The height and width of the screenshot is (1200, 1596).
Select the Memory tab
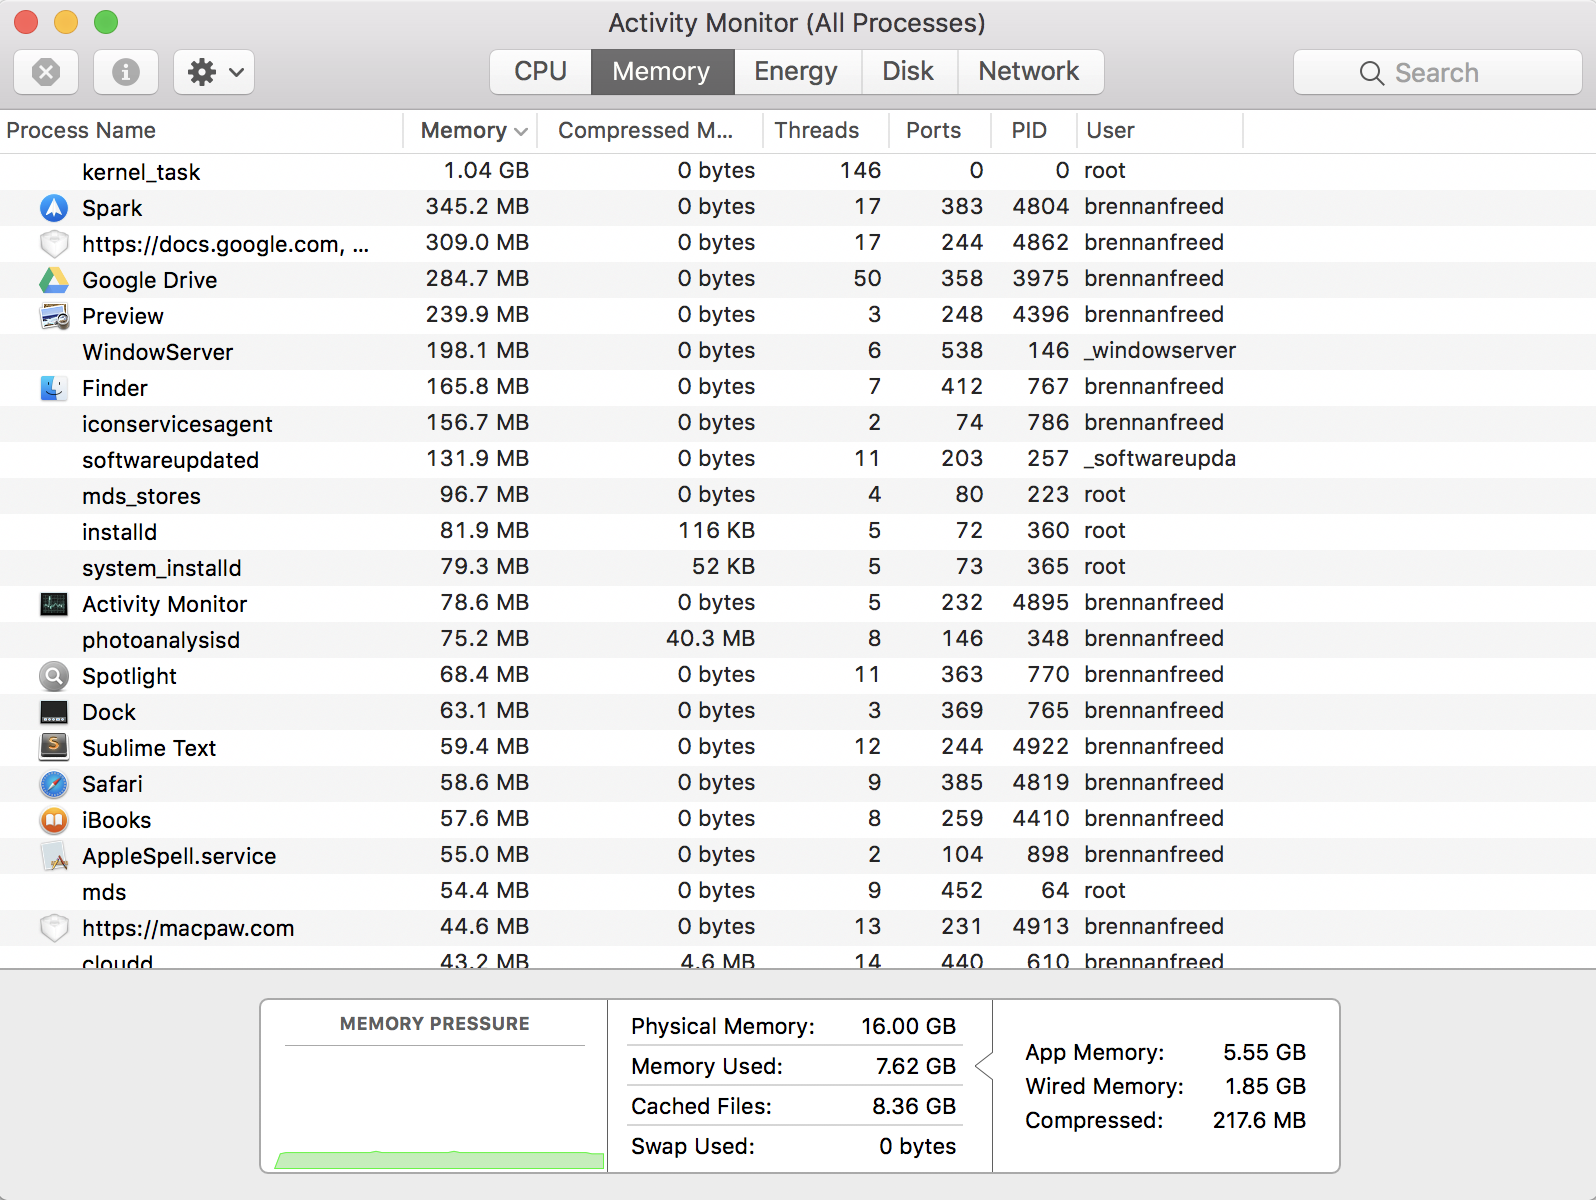pos(662,72)
